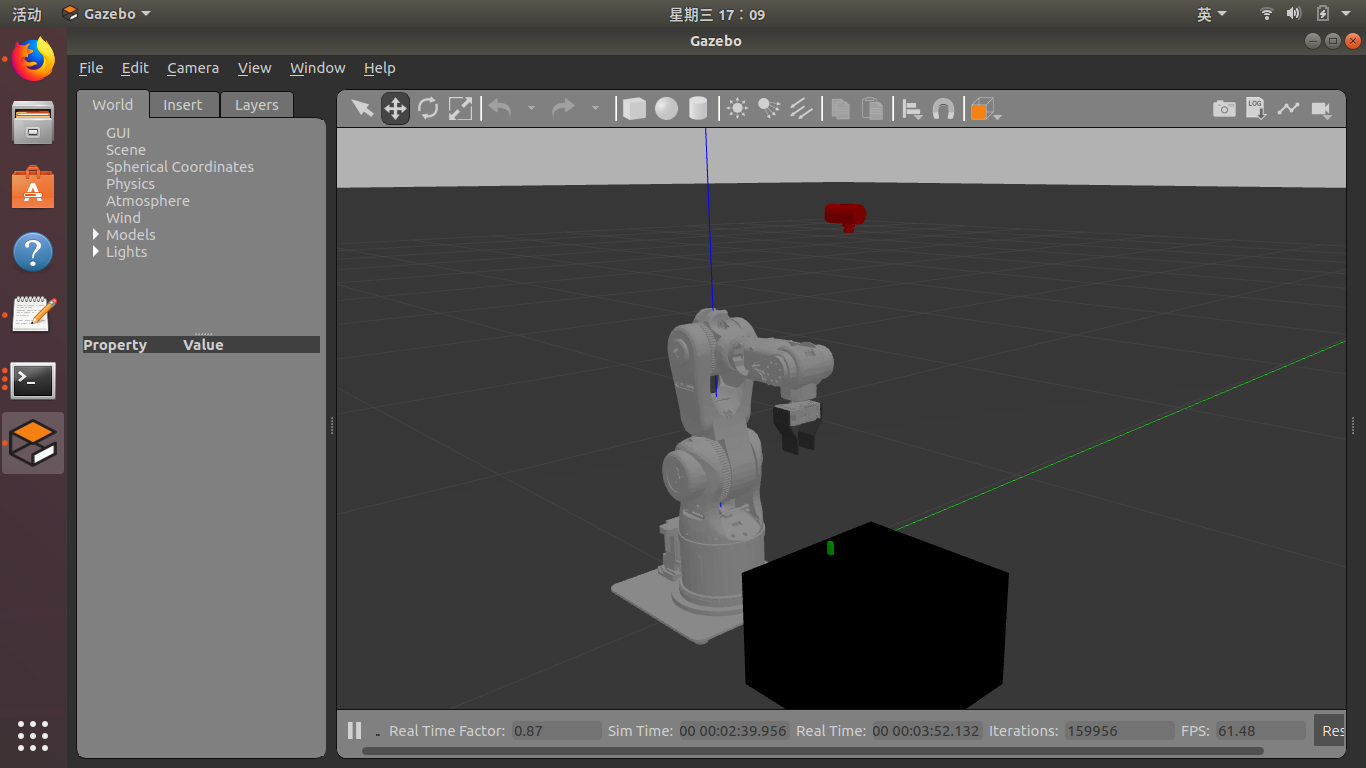
Task: Open the 活动 activities overview
Action: coord(27,14)
